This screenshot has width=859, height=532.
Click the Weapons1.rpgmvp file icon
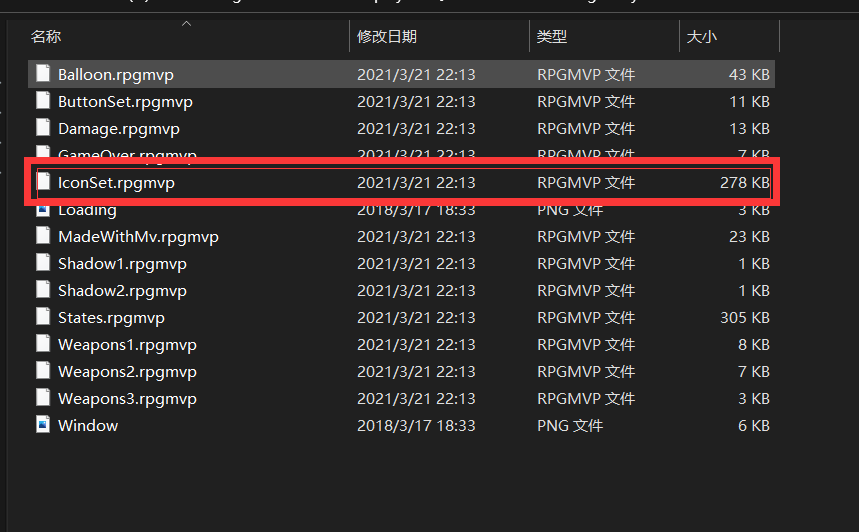coord(43,343)
